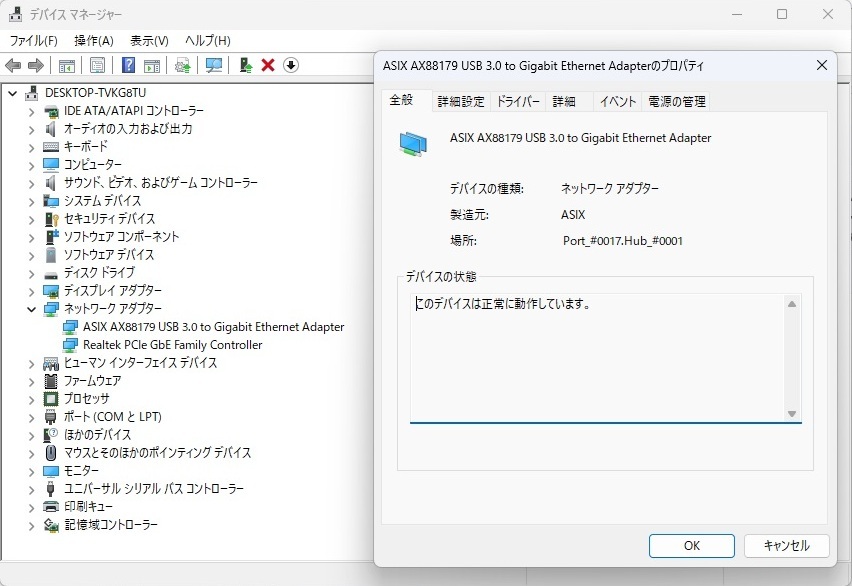Screen dimensions: 852x586
Task: Click the プロセッサ chip icon
Action: pyautogui.click(x=51, y=398)
